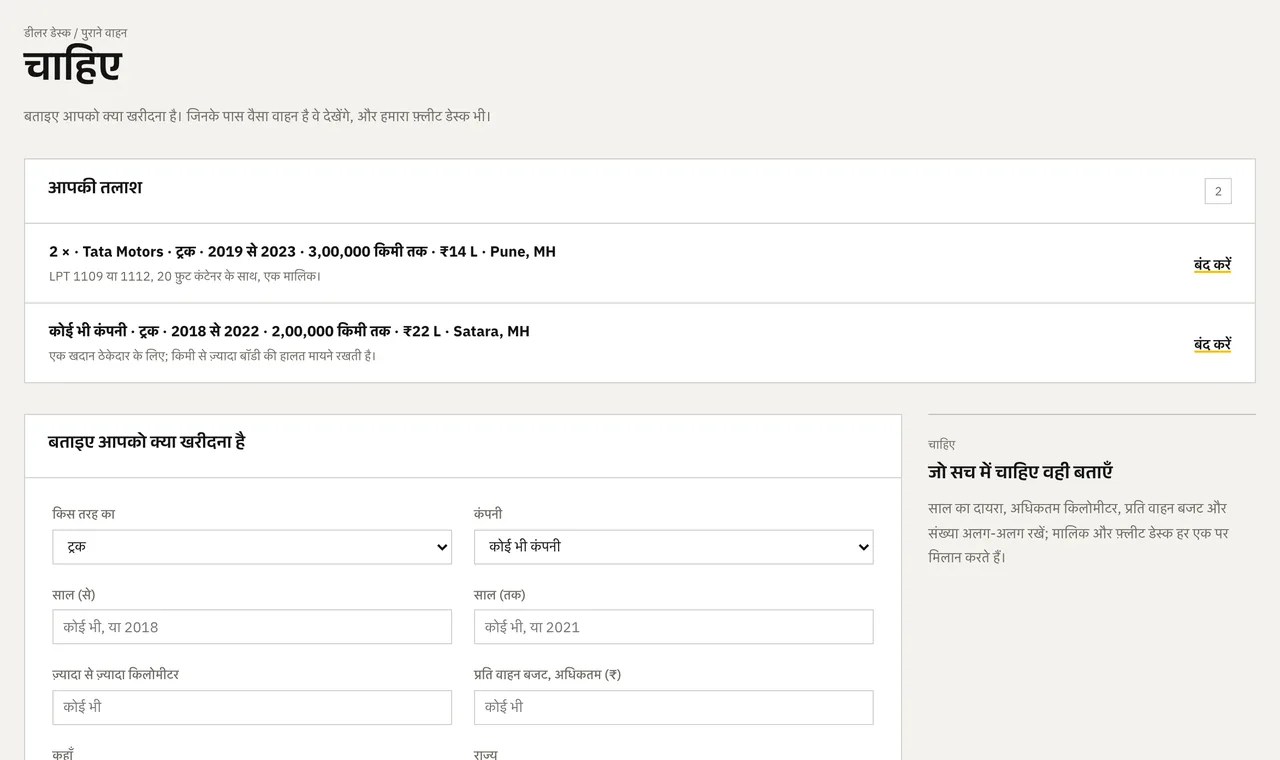This screenshot has width=1280, height=760.
Task: Open the Tata Motors ट्रक search entry
Action: pyautogui.click(x=302, y=252)
